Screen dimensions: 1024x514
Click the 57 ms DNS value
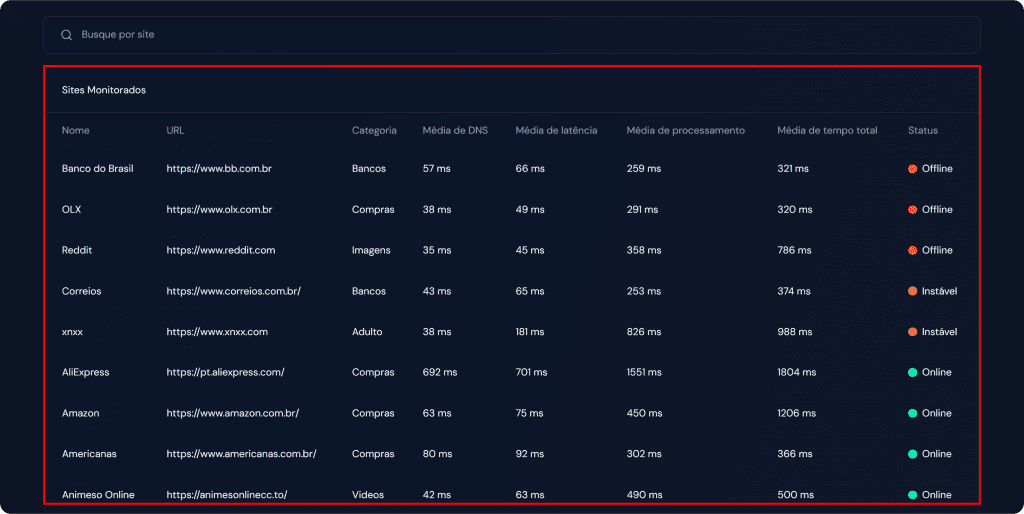[436, 169]
